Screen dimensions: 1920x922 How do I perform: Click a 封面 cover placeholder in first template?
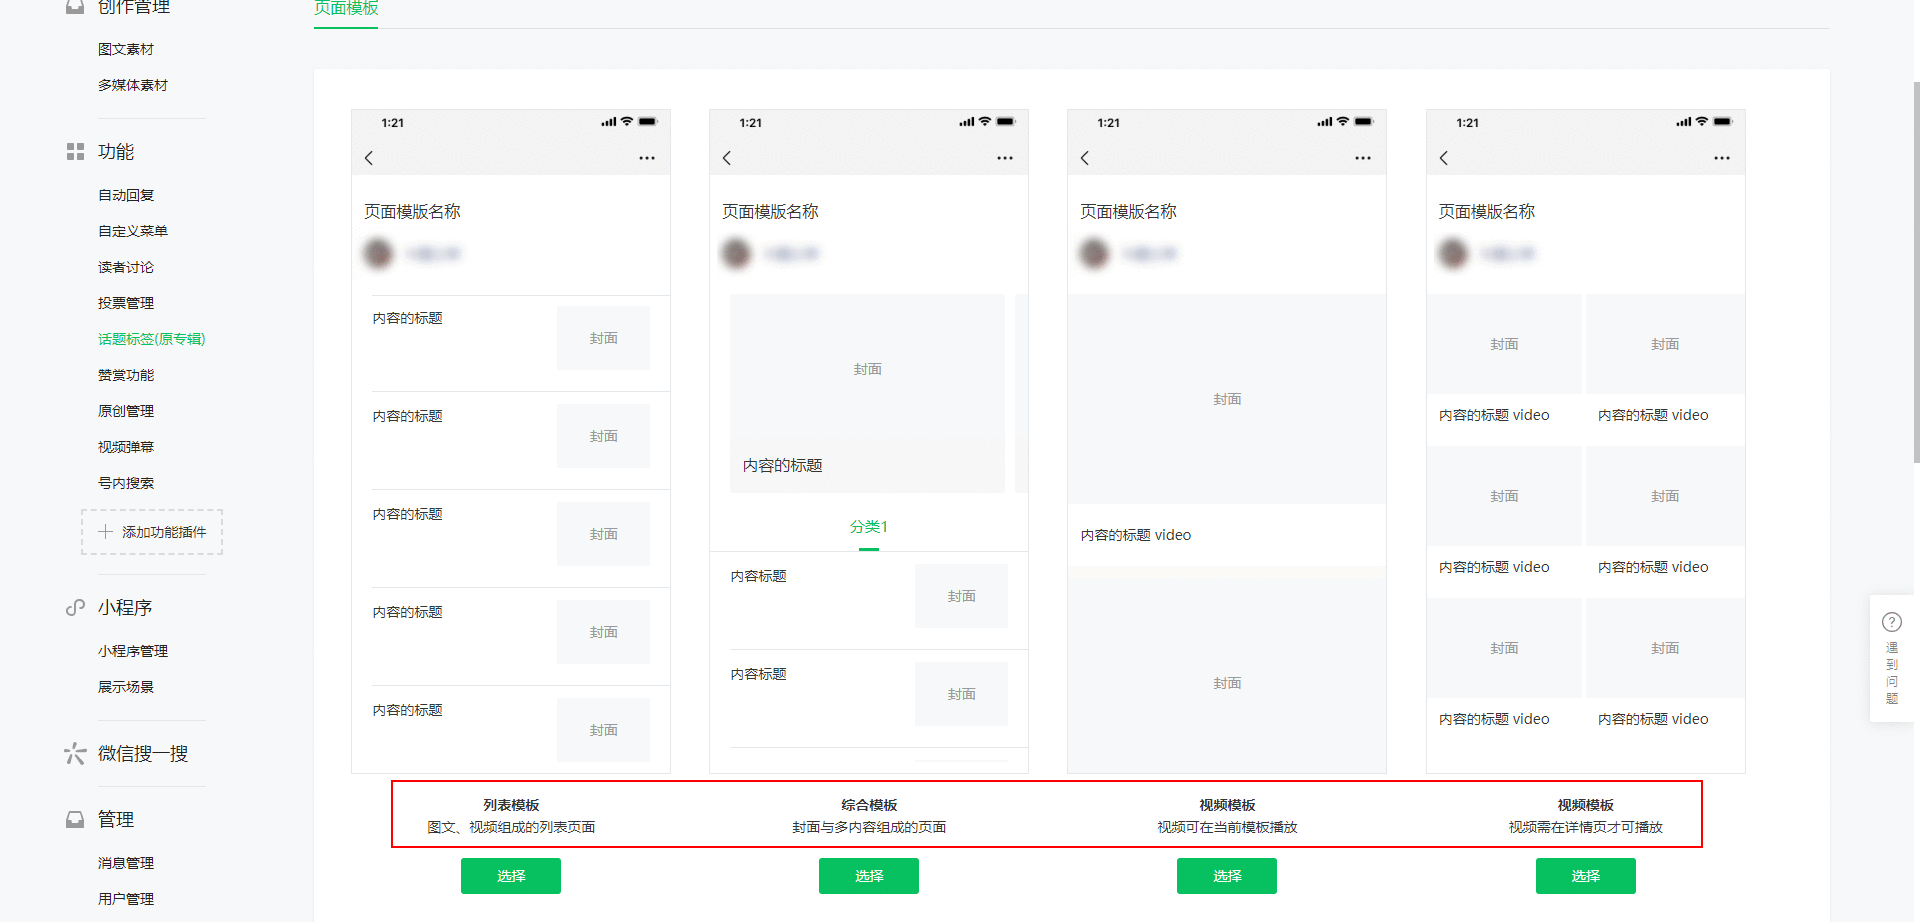(602, 338)
